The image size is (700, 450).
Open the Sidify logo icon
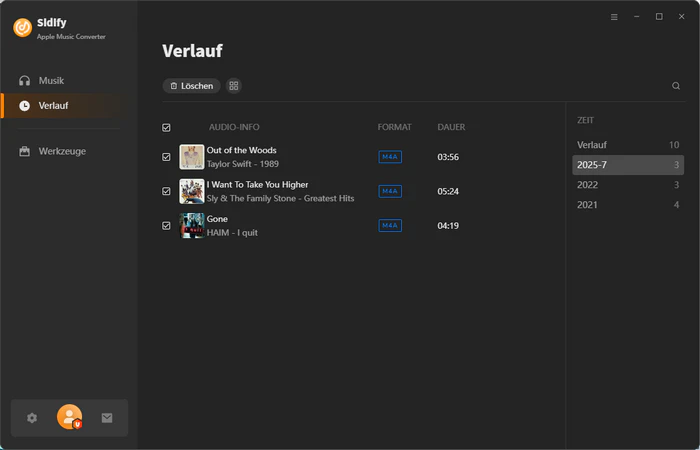(x=23, y=28)
